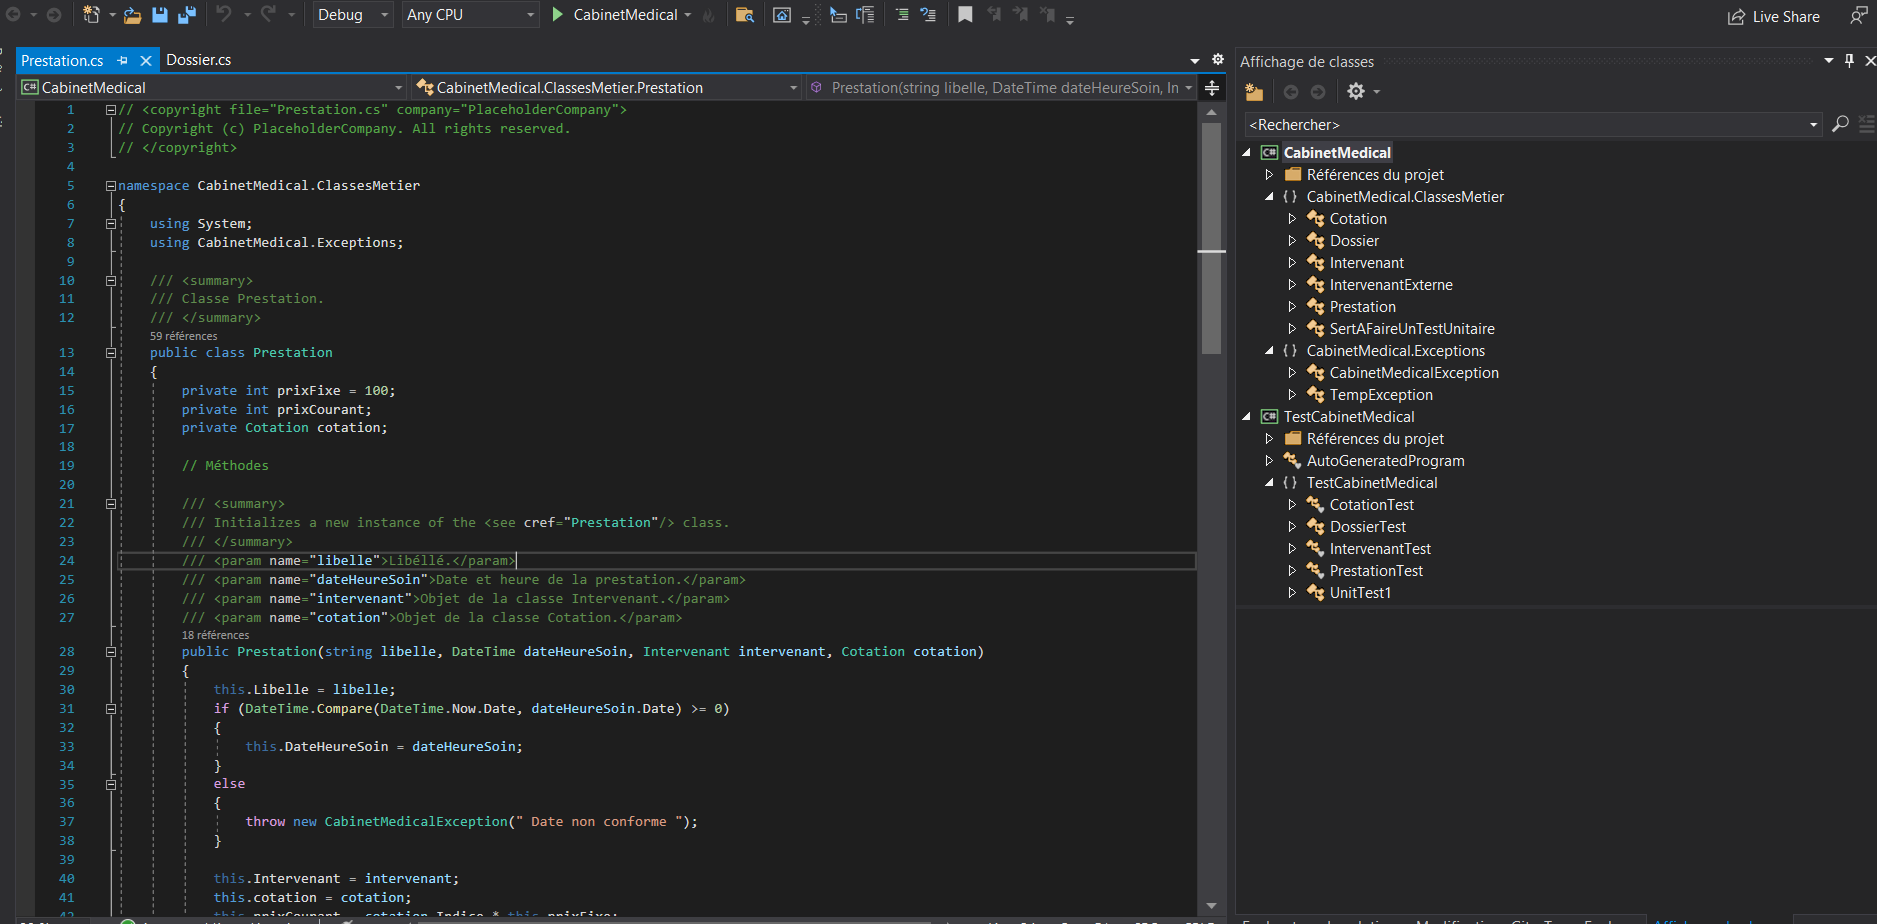This screenshot has height=924, width=1877.
Task: Click "18 références" CodeLens link
Action: pos(215,635)
